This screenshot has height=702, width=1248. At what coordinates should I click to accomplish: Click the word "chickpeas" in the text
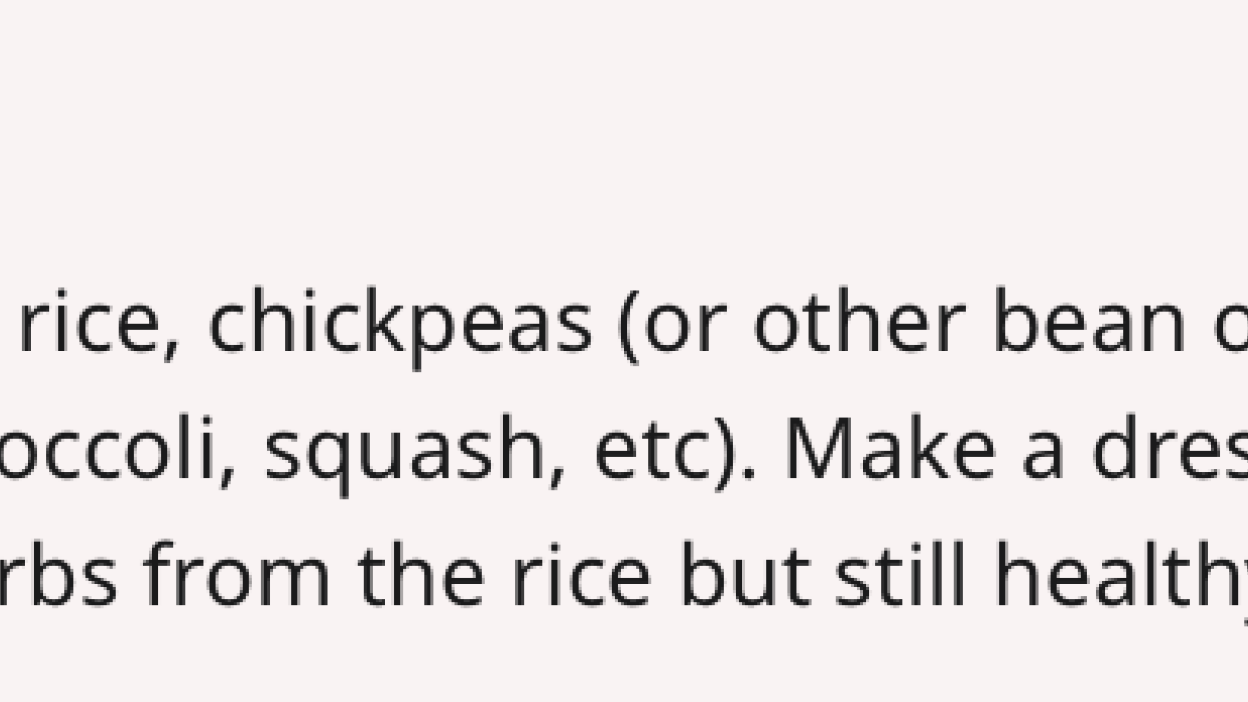[399, 325]
